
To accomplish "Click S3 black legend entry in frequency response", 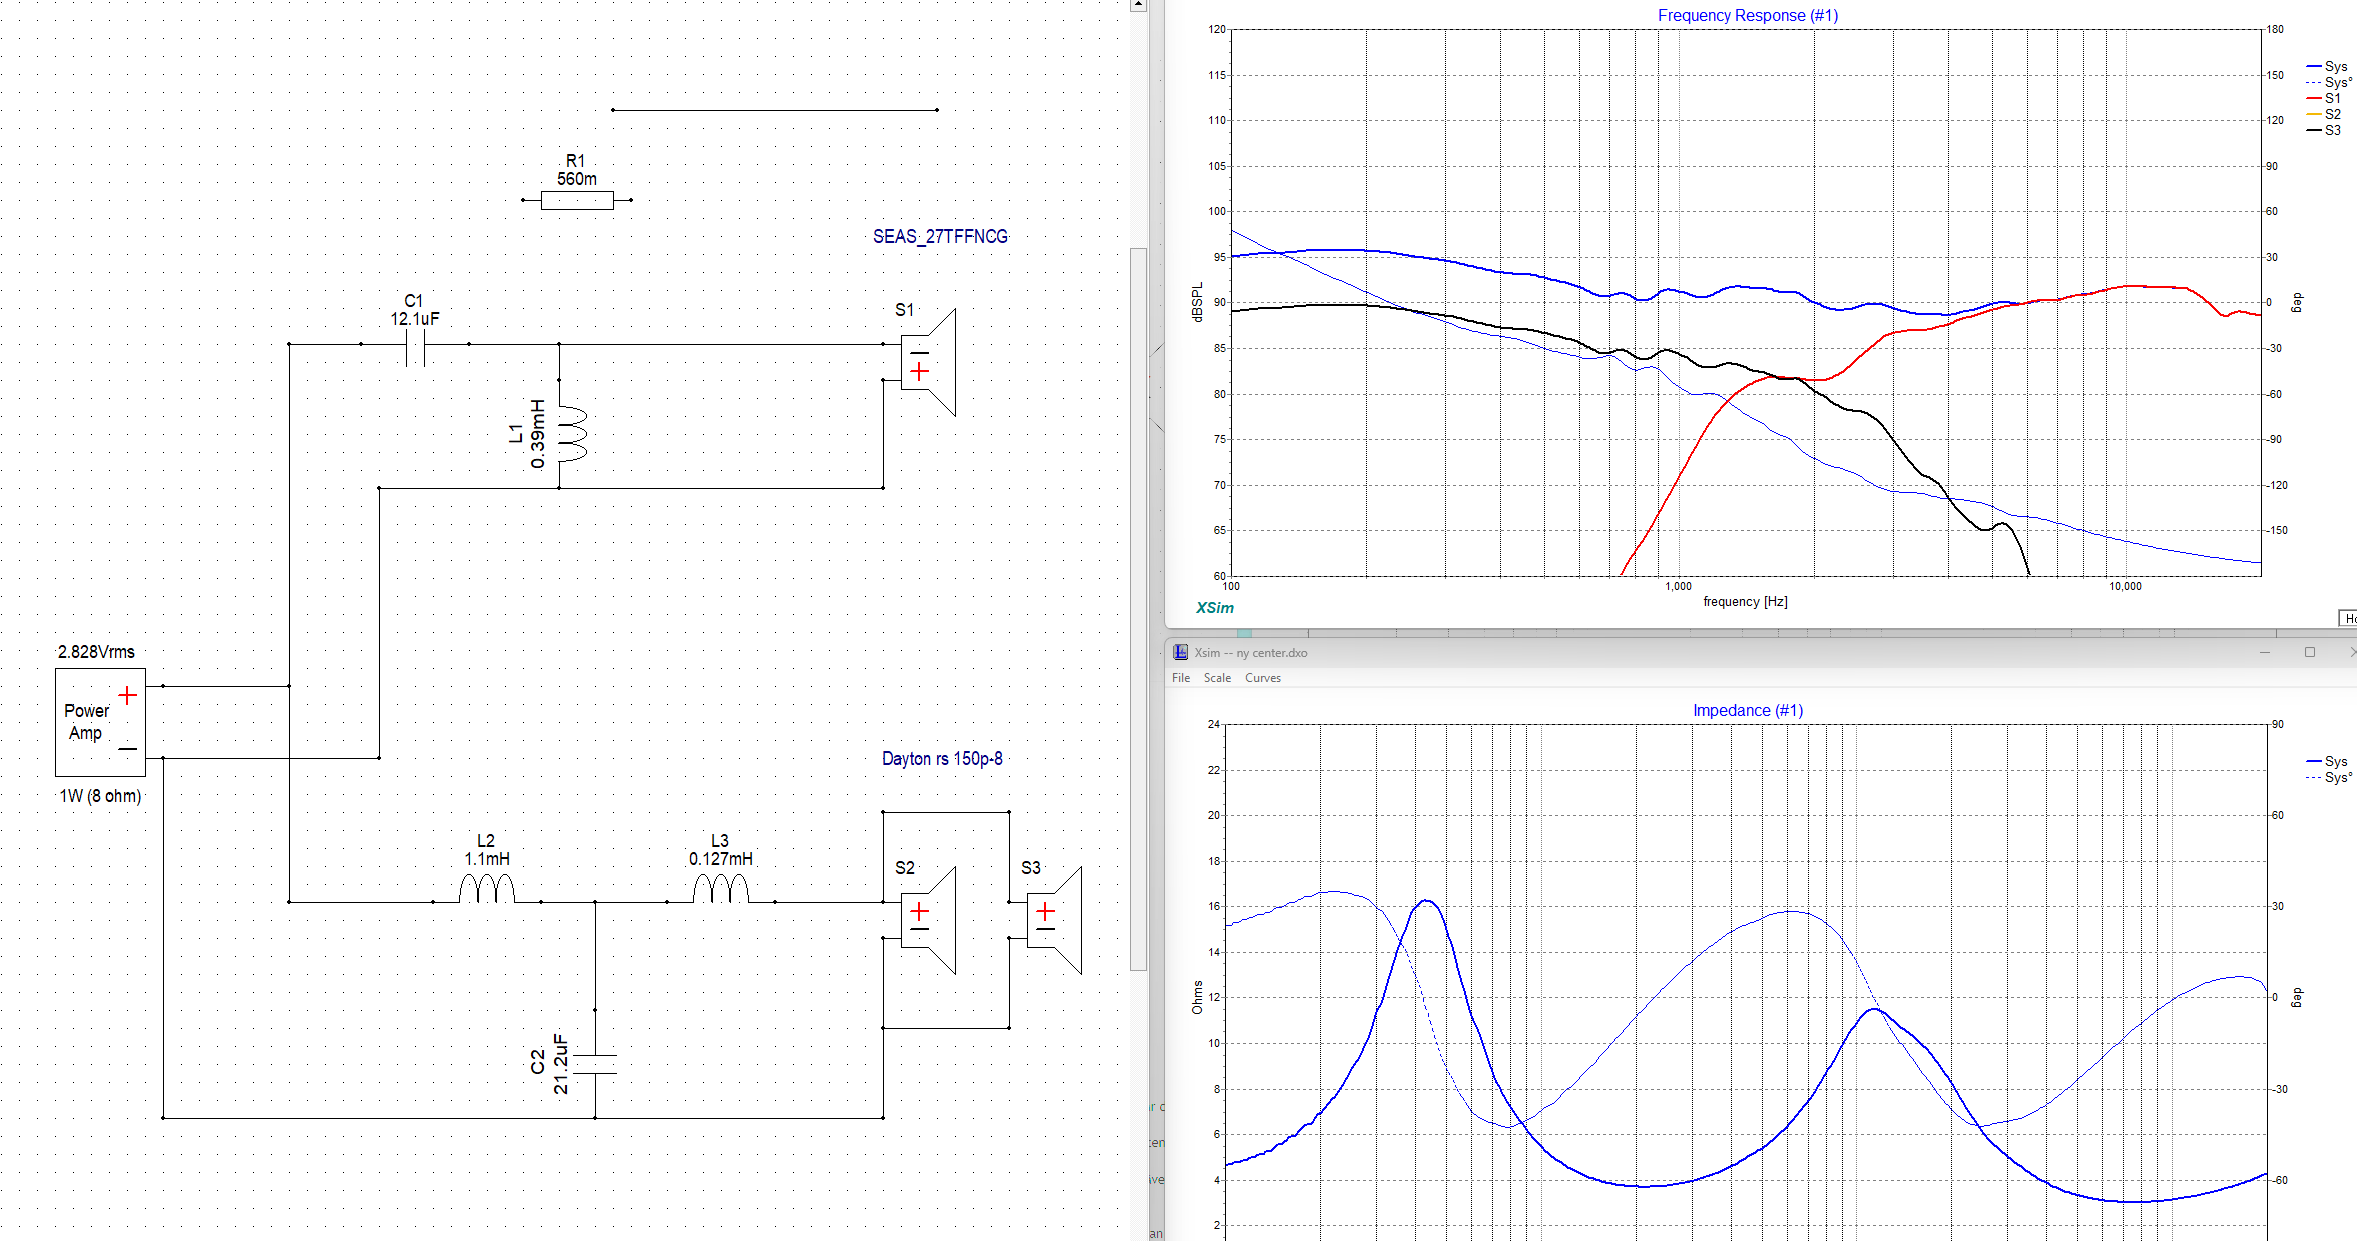I will click(x=2331, y=130).
